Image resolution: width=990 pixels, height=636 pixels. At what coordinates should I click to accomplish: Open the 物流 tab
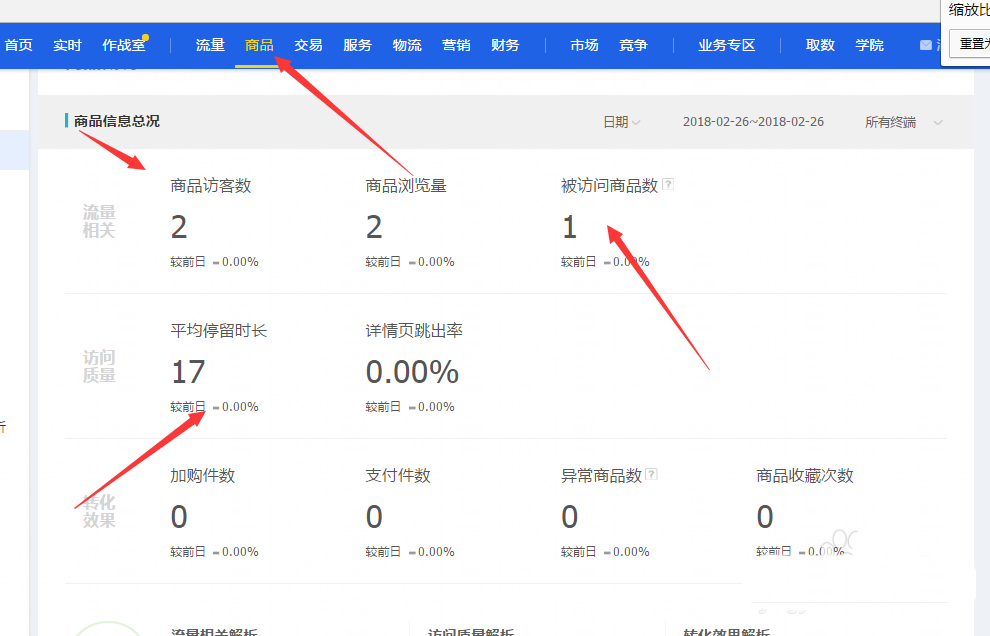pyautogui.click(x=407, y=45)
